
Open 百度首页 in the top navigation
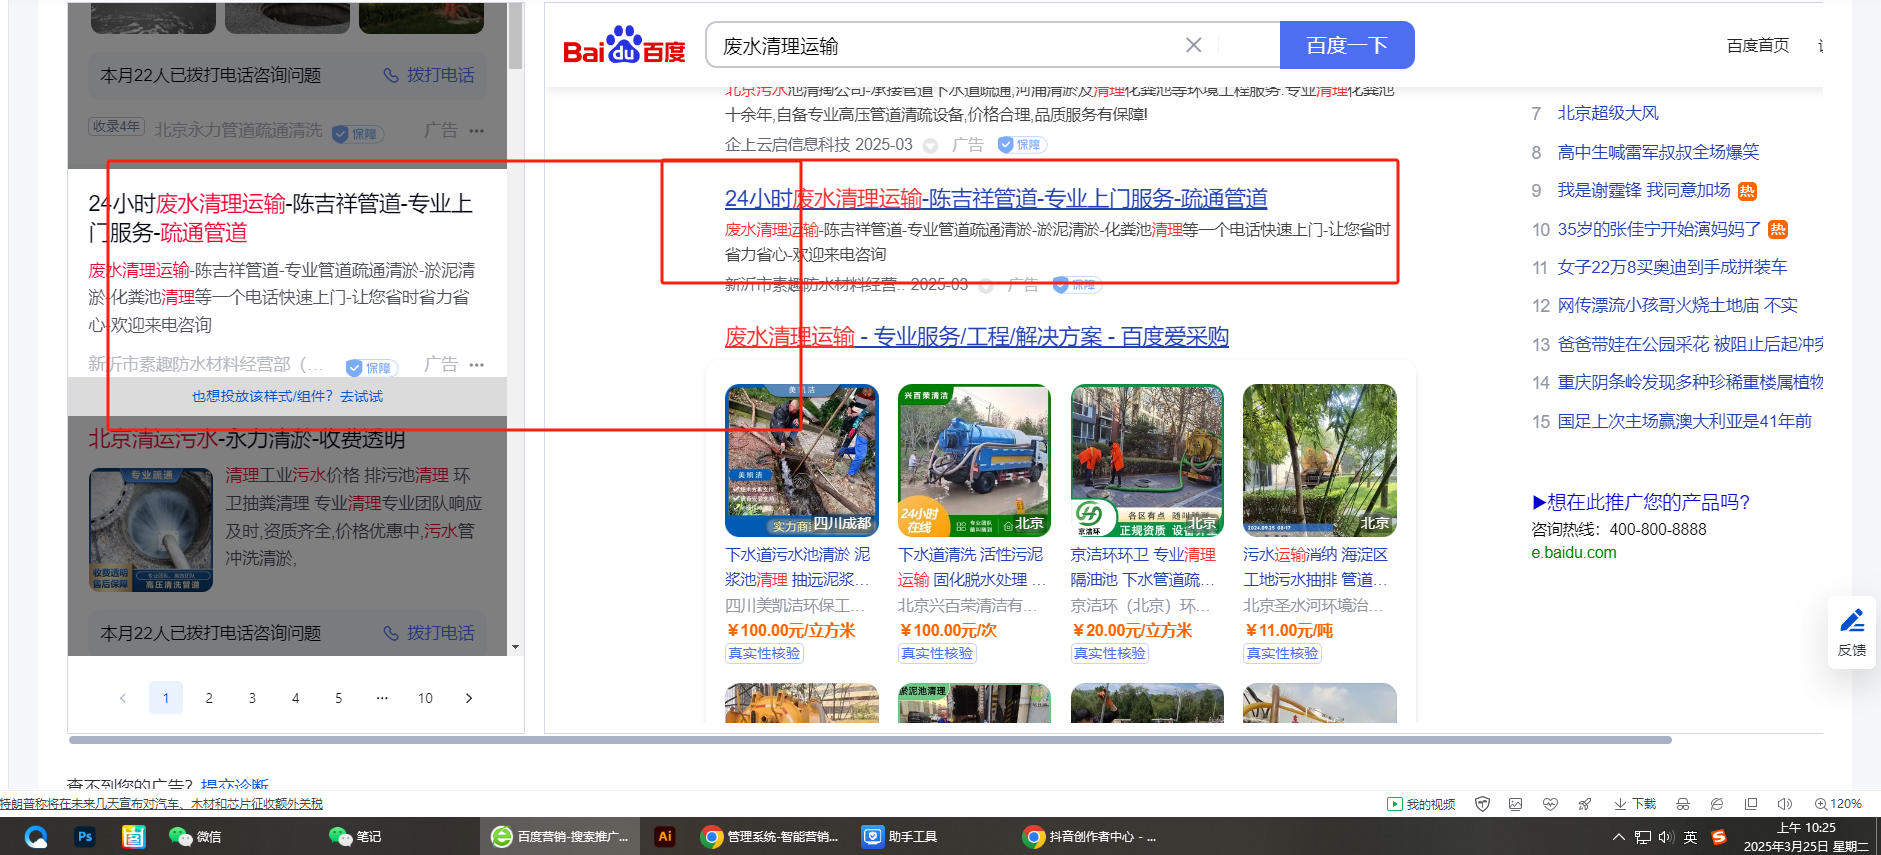point(1757,46)
